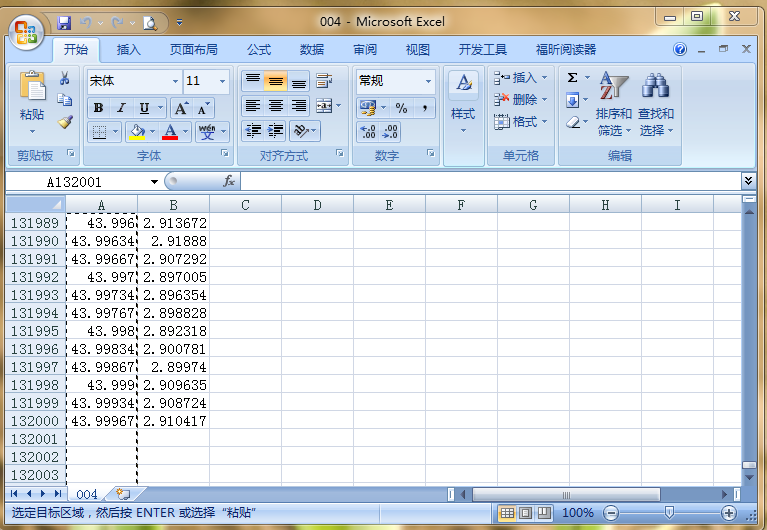Open number format dropdown 常规
The image size is (767, 530).
(428, 81)
